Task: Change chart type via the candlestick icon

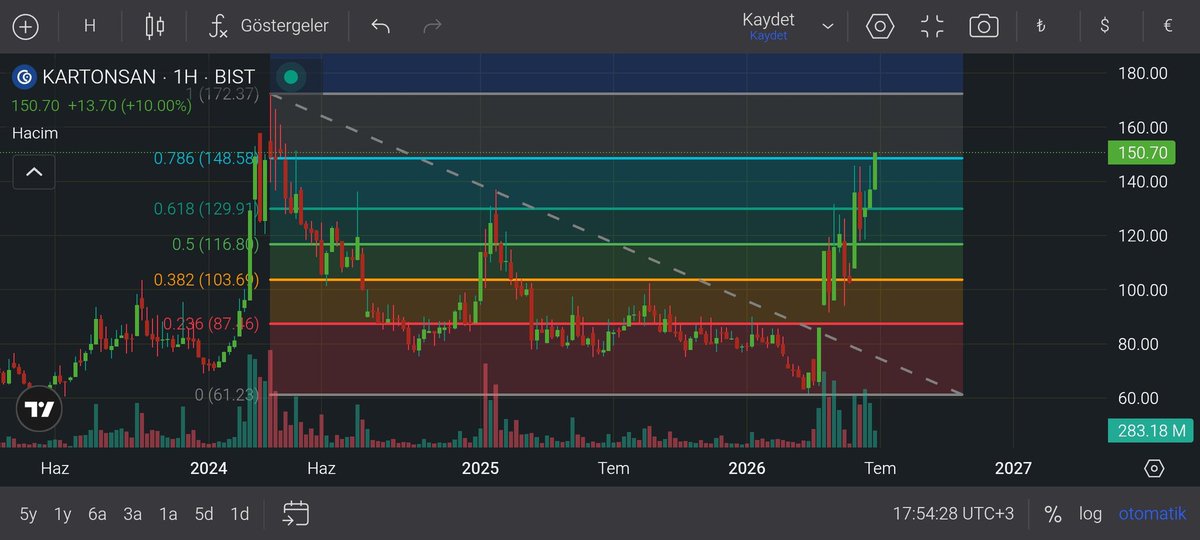Action: coord(154,26)
